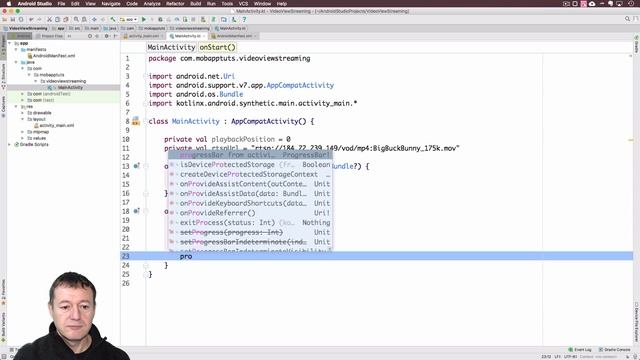The image size is (640, 360).
Task: Click override gutter icon on line 13
Action: [x=137, y=166]
